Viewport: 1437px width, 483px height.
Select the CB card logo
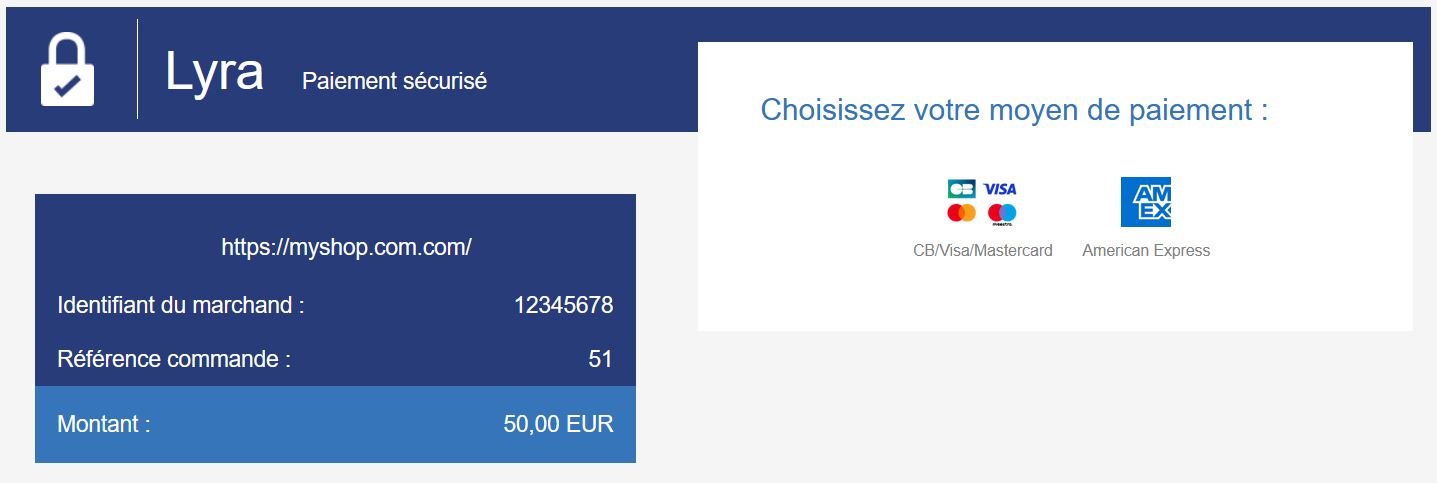pos(961,189)
